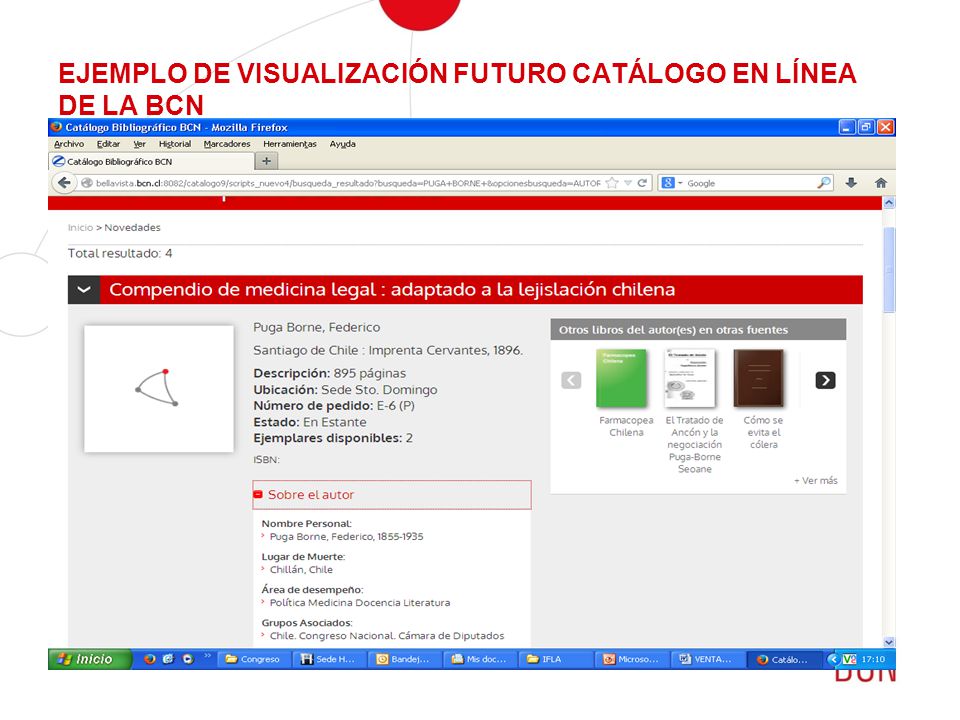
Task: Click the 17:10 taskbar clock
Action: click(873, 659)
